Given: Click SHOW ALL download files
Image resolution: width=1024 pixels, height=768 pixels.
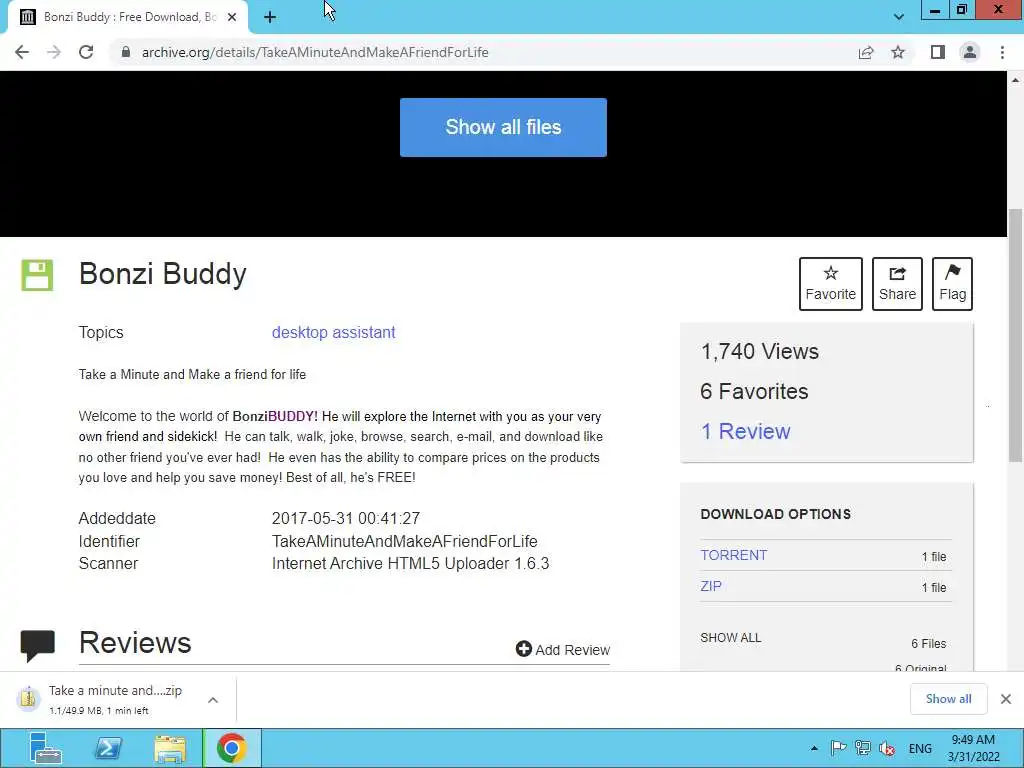Looking at the screenshot, I should point(730,637).
